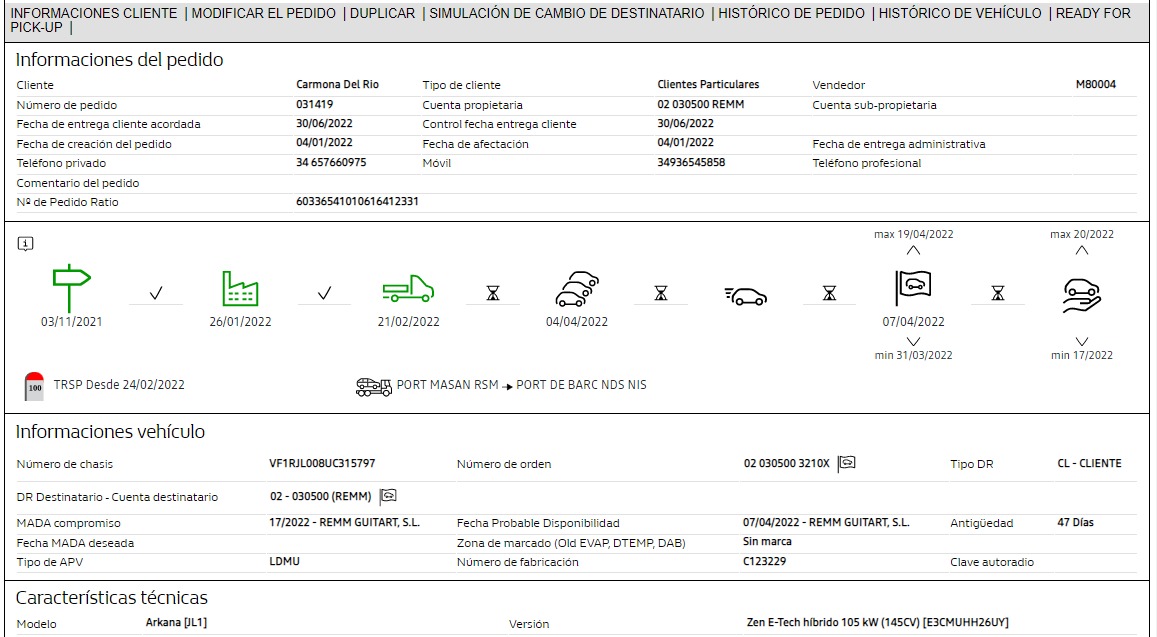Click green factory icon dated 26/01/2022
The height and width of the screenshot is (637, 1157).
coord(240,288)
